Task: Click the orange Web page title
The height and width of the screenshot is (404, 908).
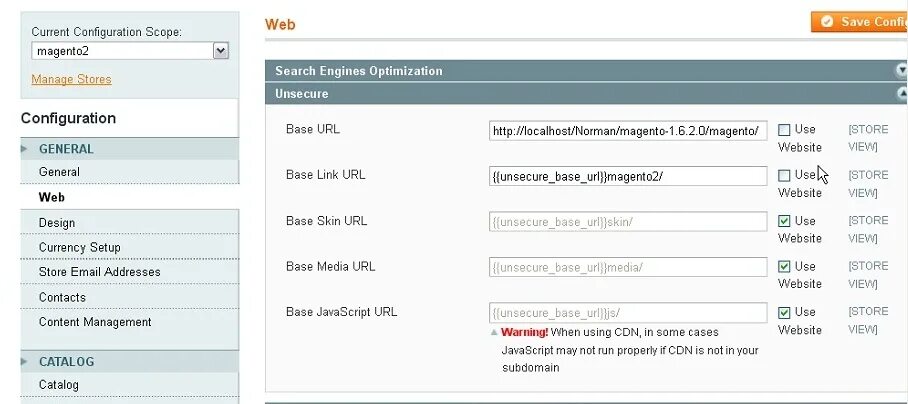Action: tap(280, 24)
